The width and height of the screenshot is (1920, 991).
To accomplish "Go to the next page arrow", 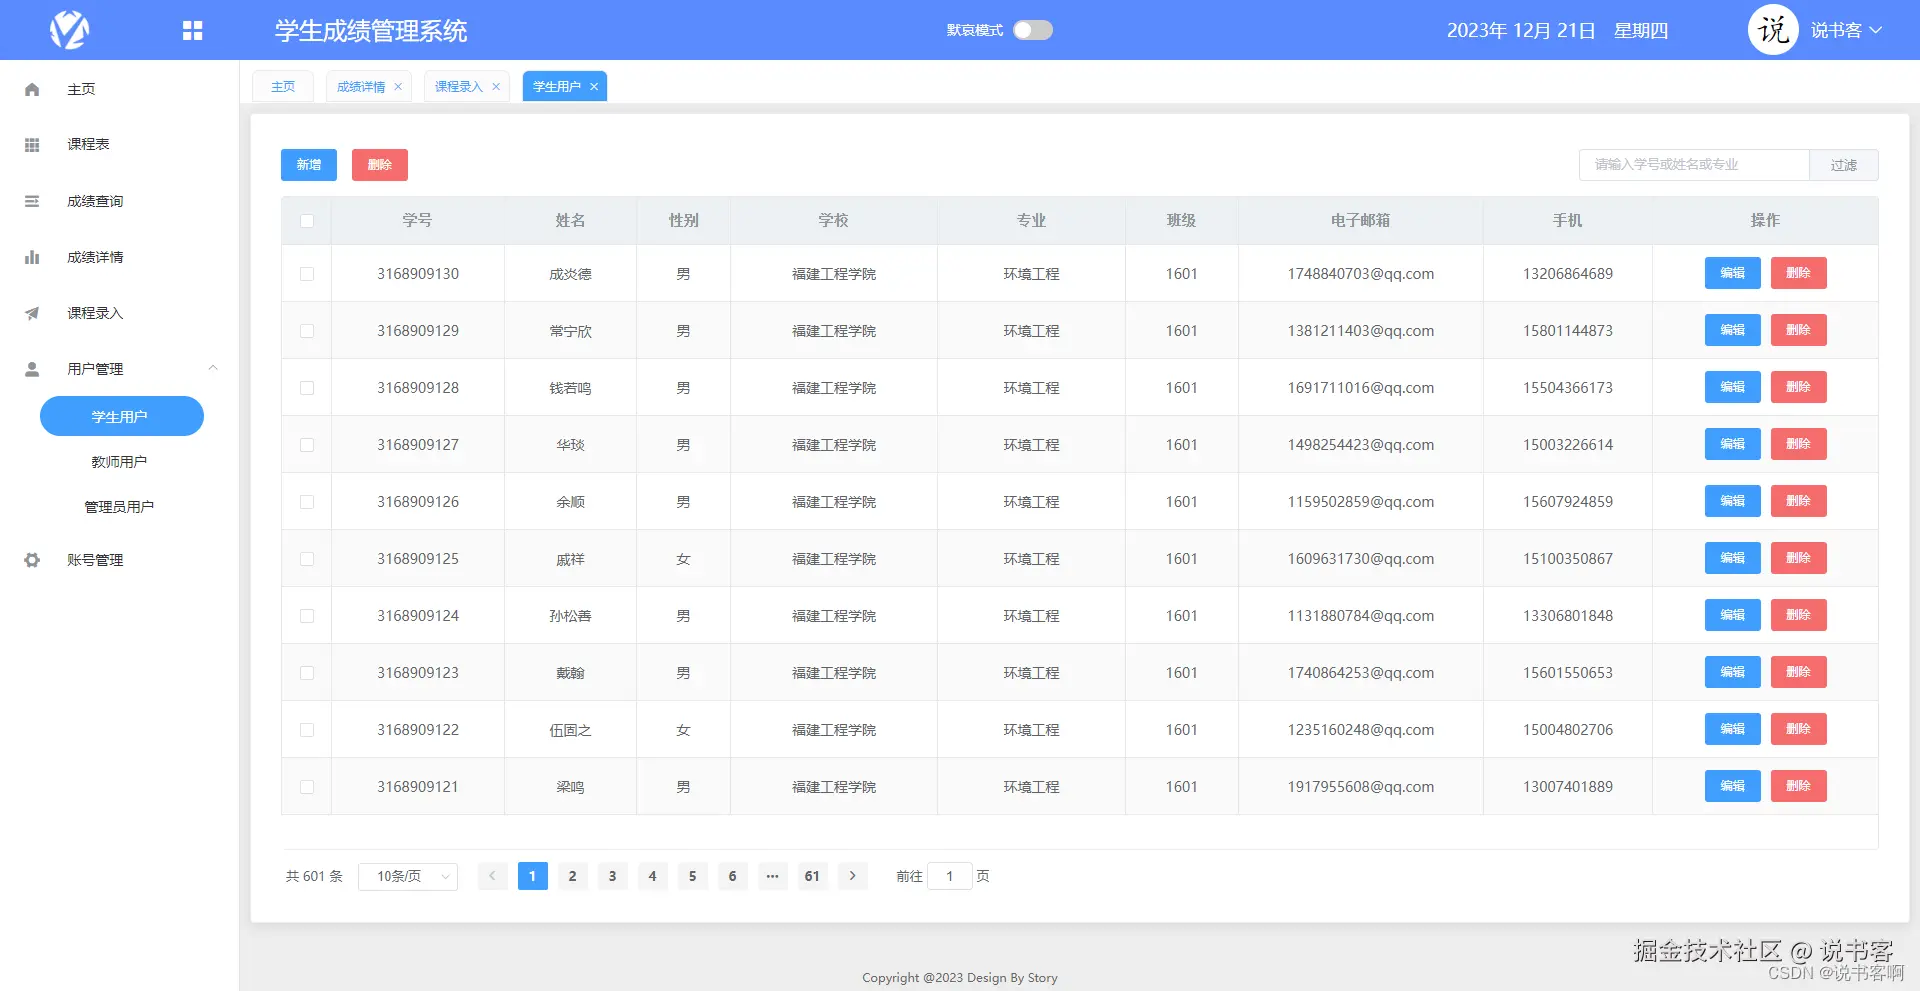I will [x=852, y=876].
